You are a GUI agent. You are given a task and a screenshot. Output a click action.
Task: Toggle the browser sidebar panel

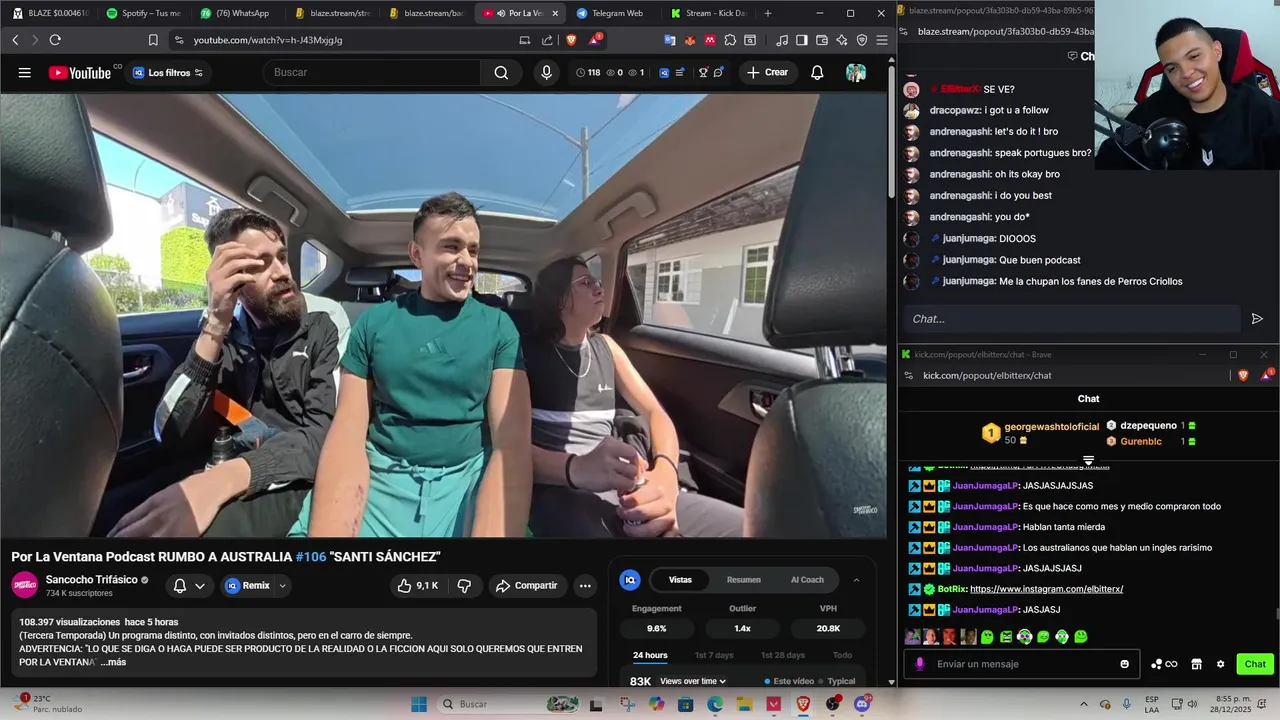pos(801,40)
